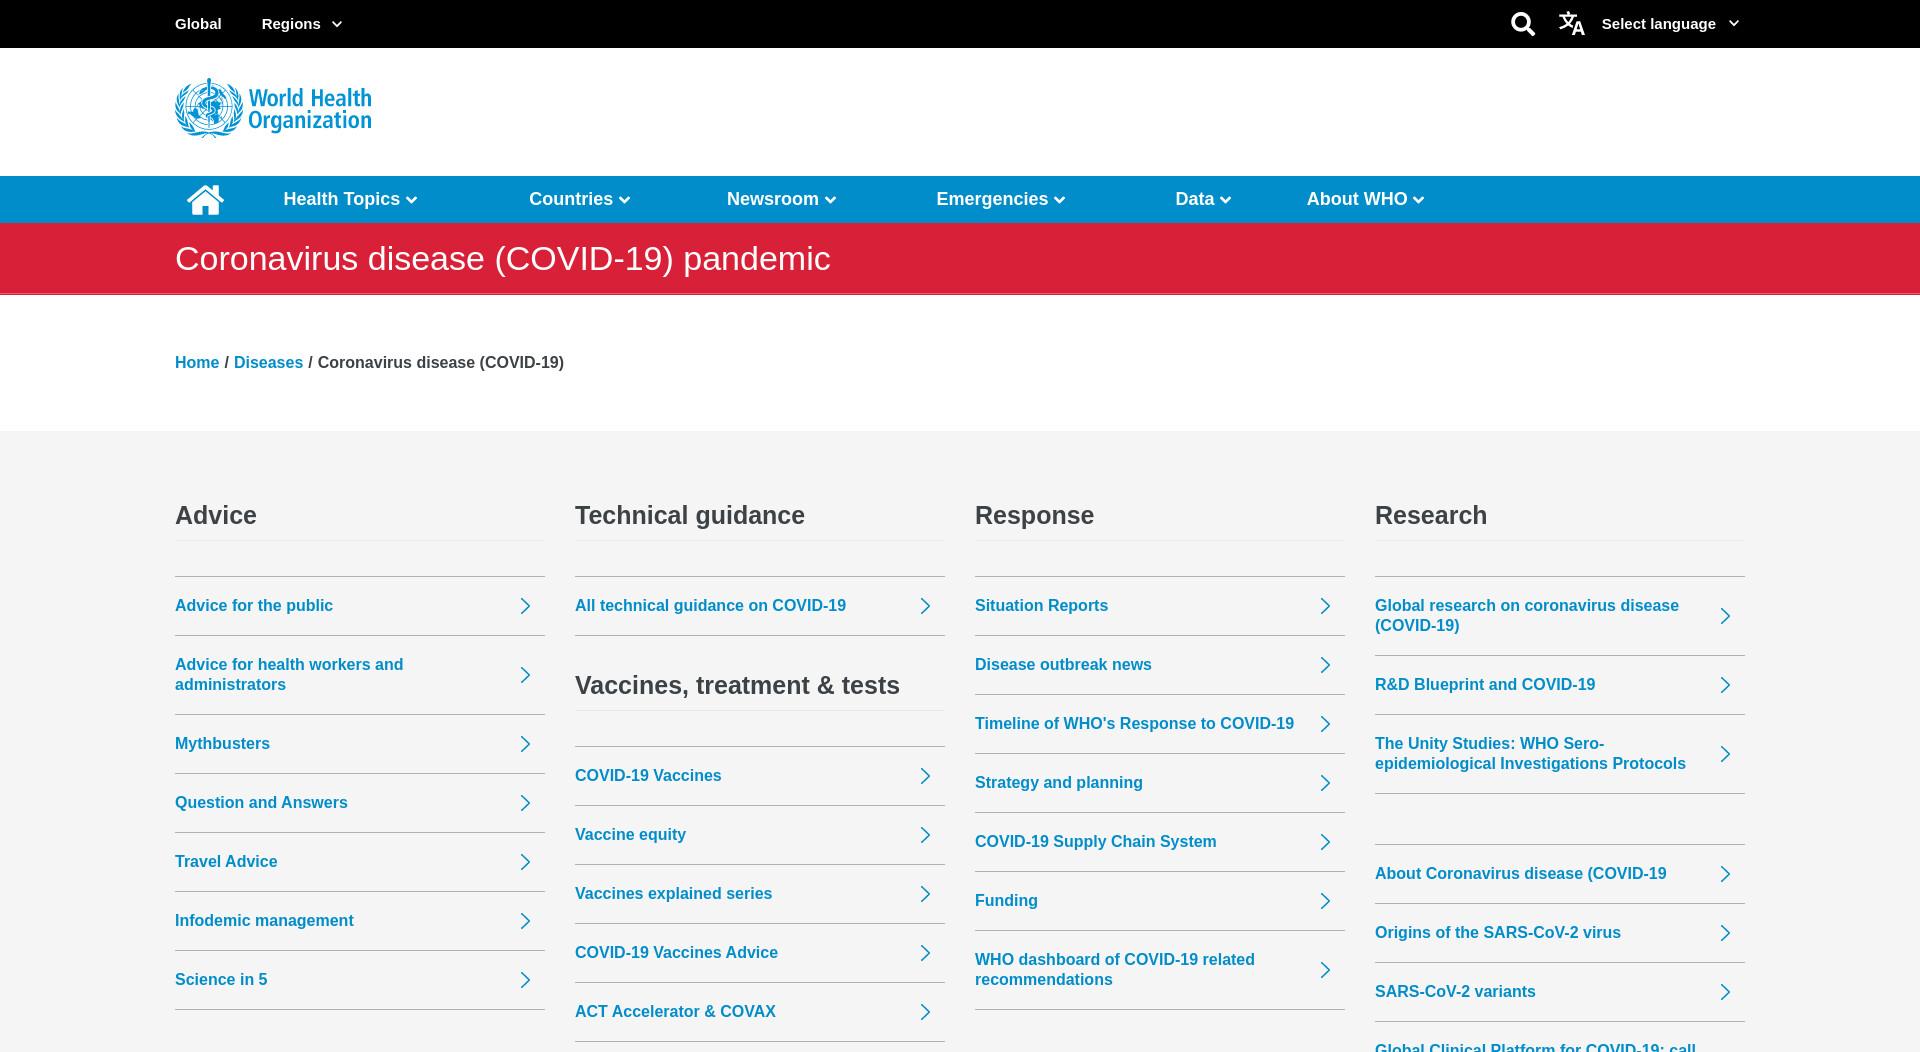The image size is (1920, 1052).
Task: Click the Coronavirus disease pandemic banner title
Action: tap(503, 259)
